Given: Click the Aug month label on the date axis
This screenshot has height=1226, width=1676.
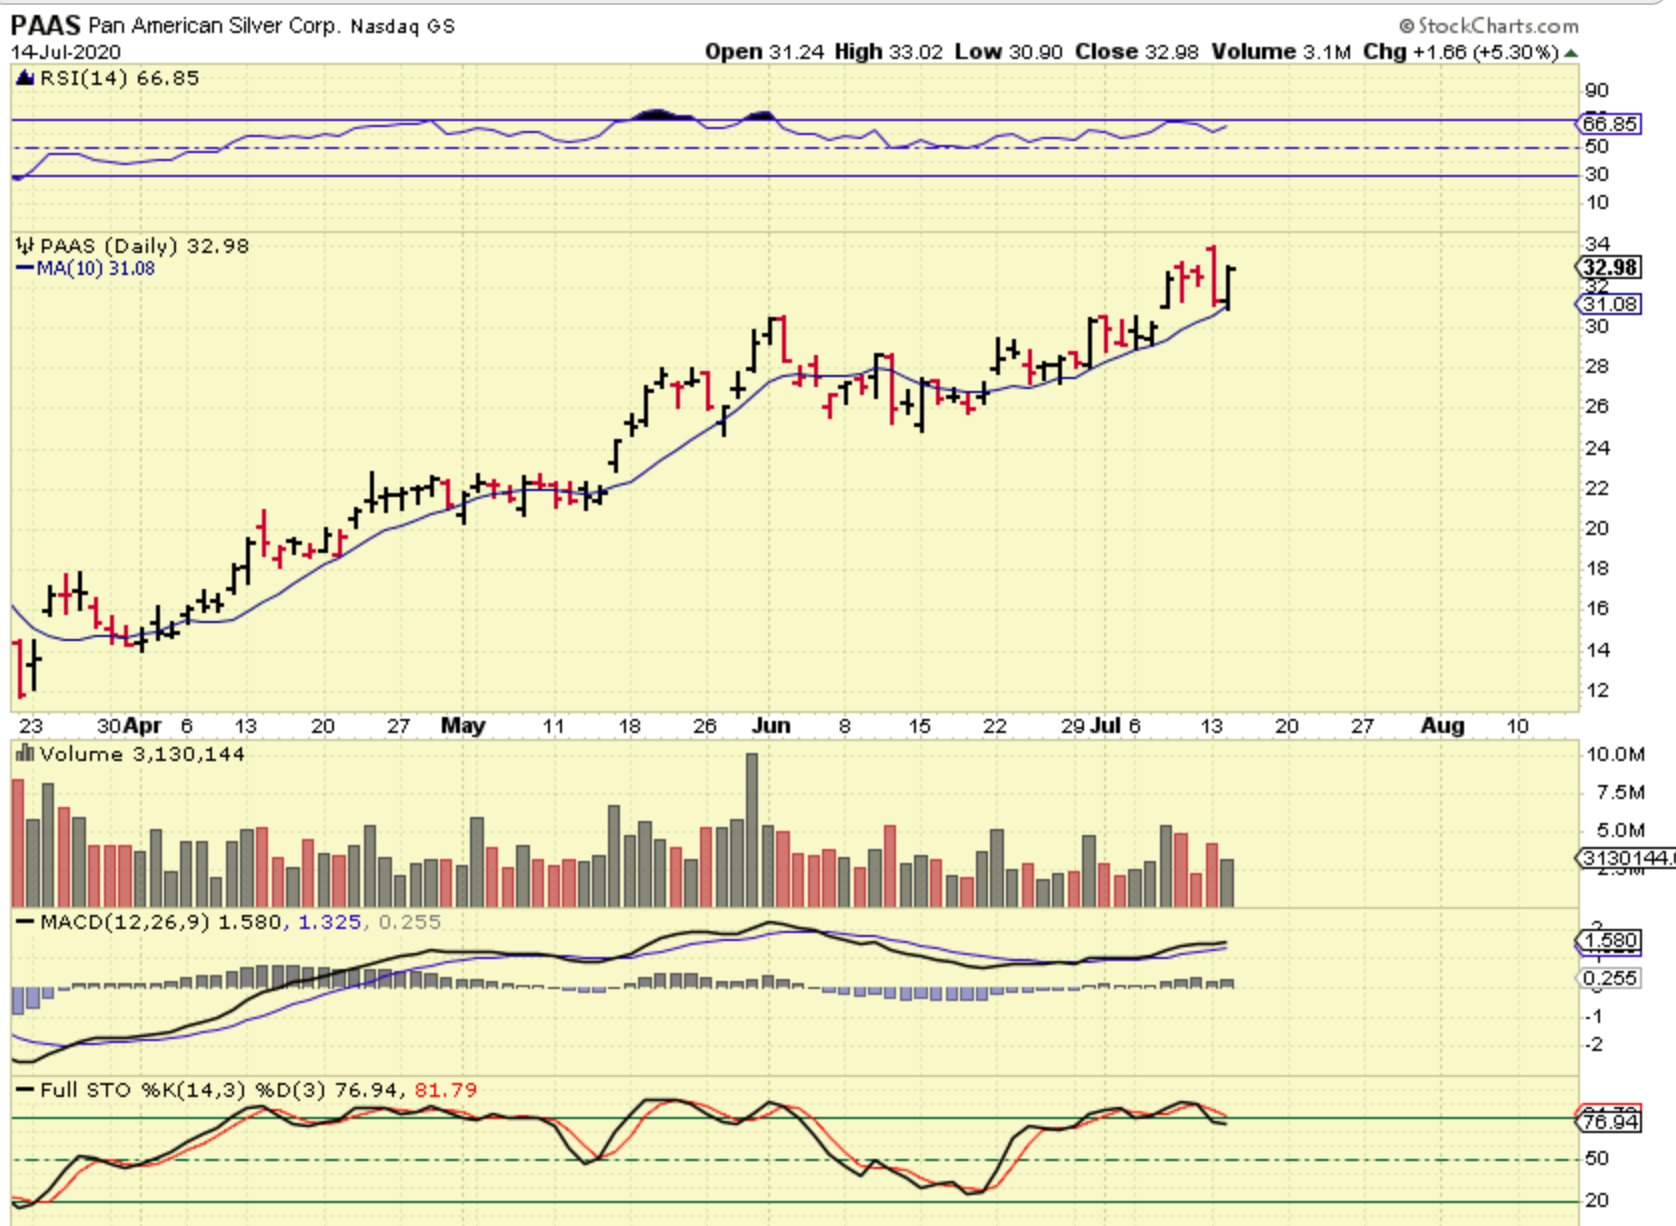Looking at the screenshot, I should tap(1442, 726).
